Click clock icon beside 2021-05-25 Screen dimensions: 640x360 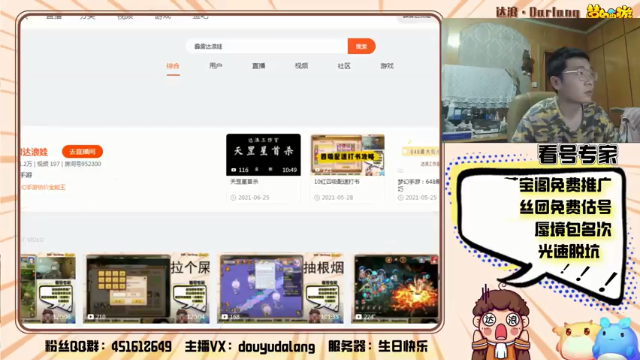pyautogui.click(x=400, y=198)
